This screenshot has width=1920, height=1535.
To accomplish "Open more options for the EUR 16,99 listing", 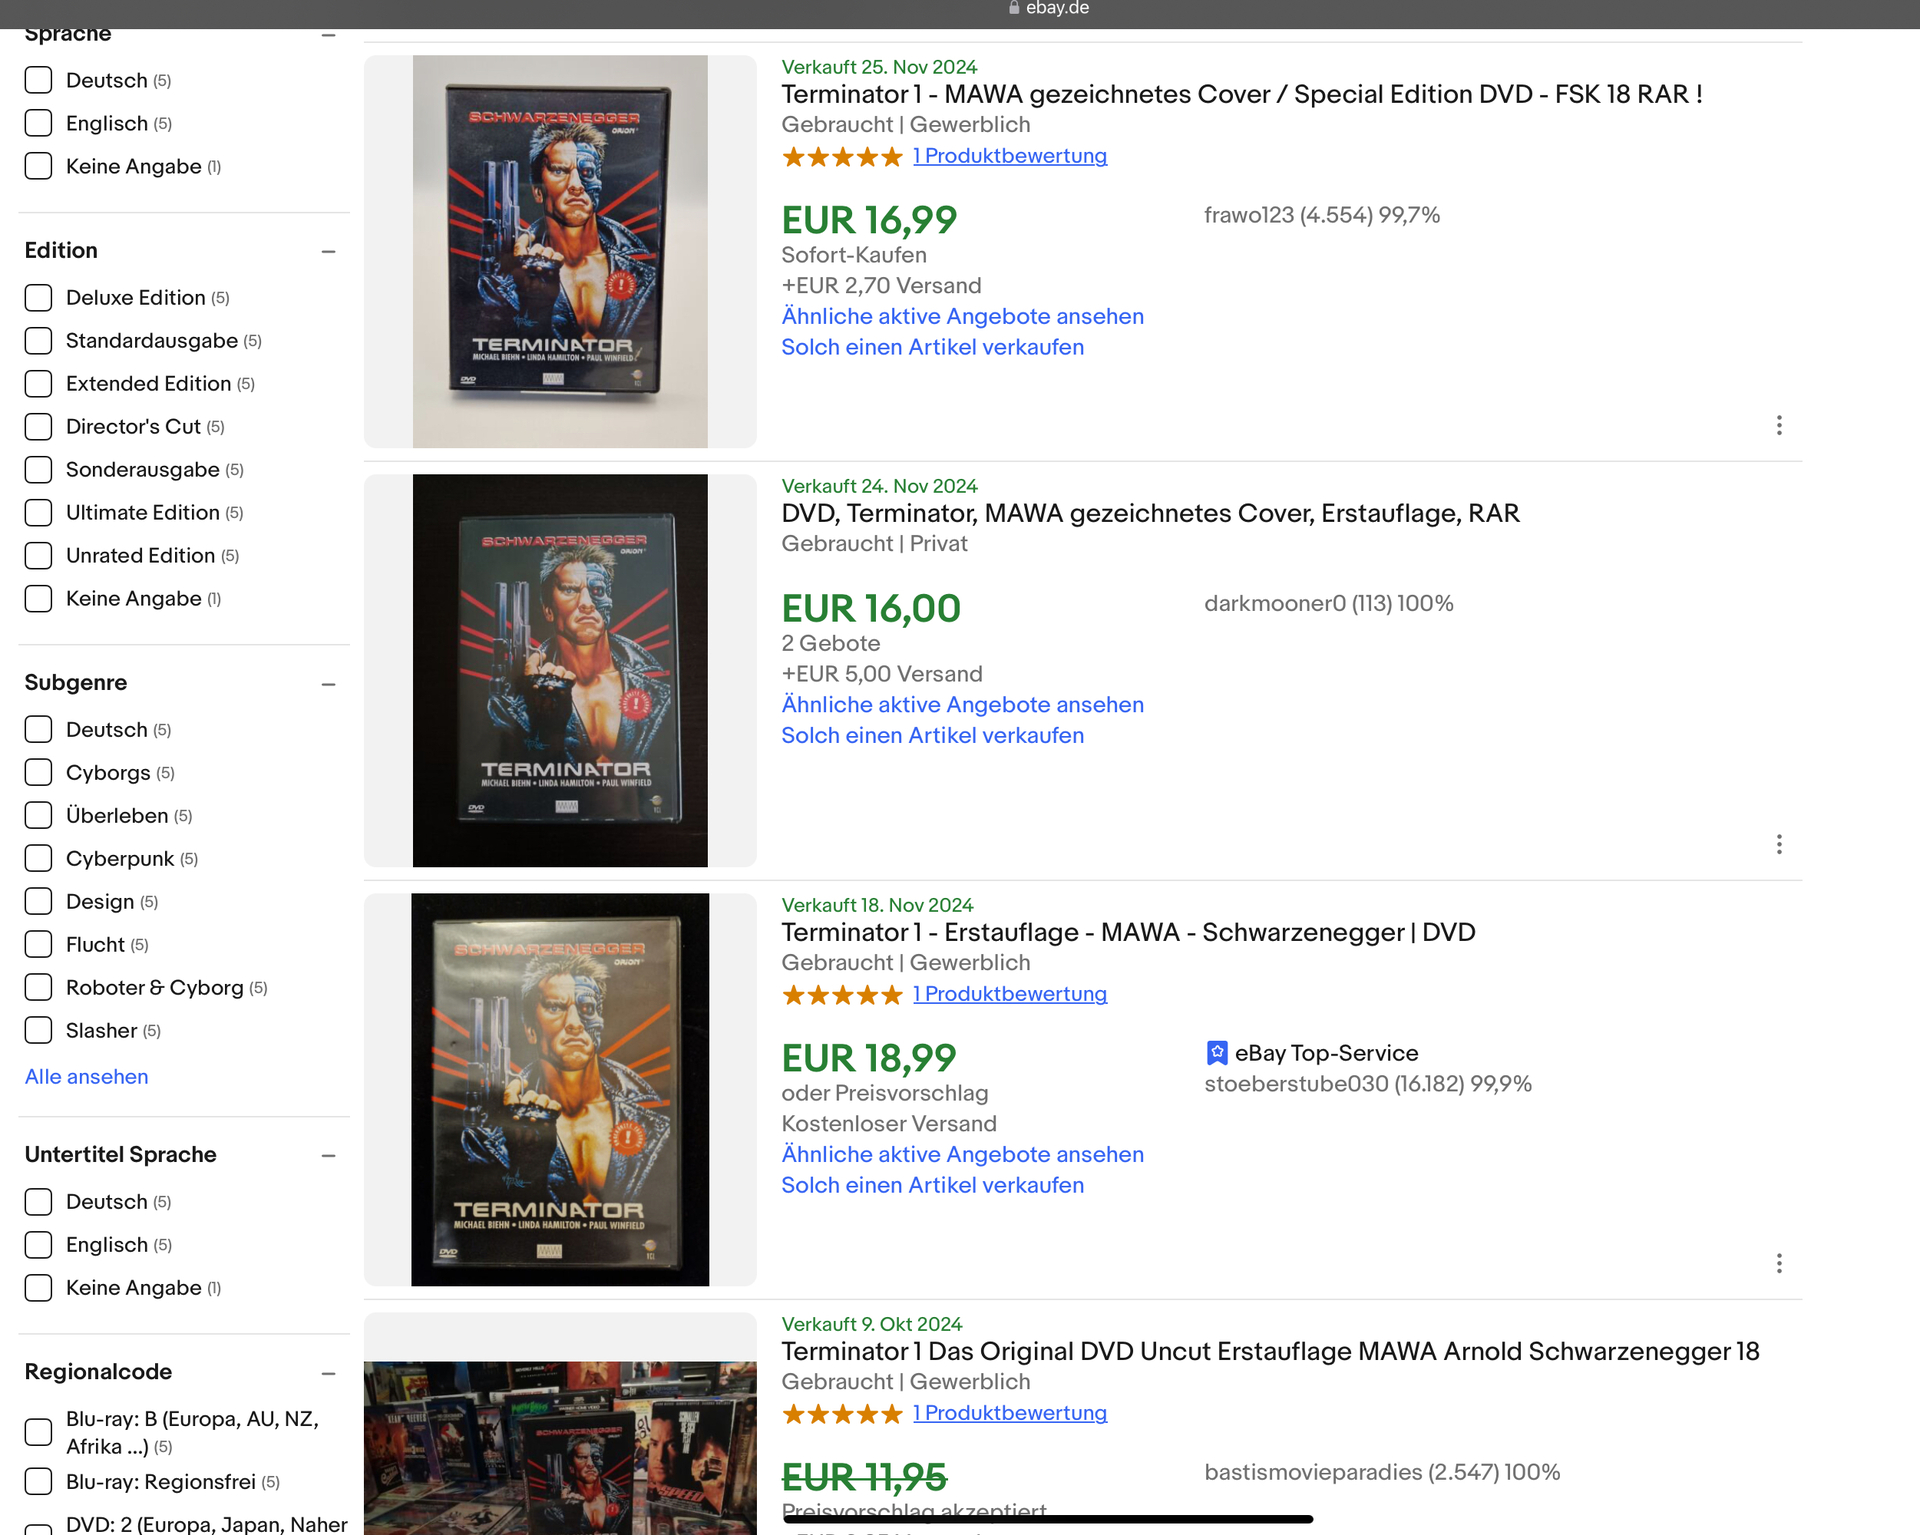I will tap(1778, 425).
